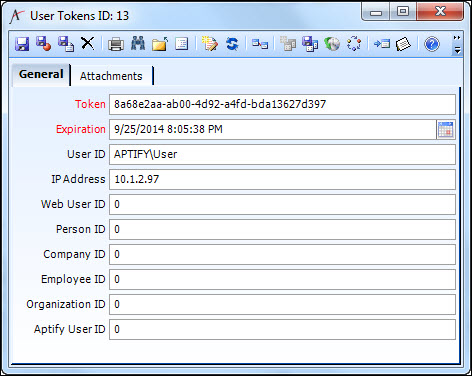Click the Token field
The image size is (472, 376).
click(282, 104)
